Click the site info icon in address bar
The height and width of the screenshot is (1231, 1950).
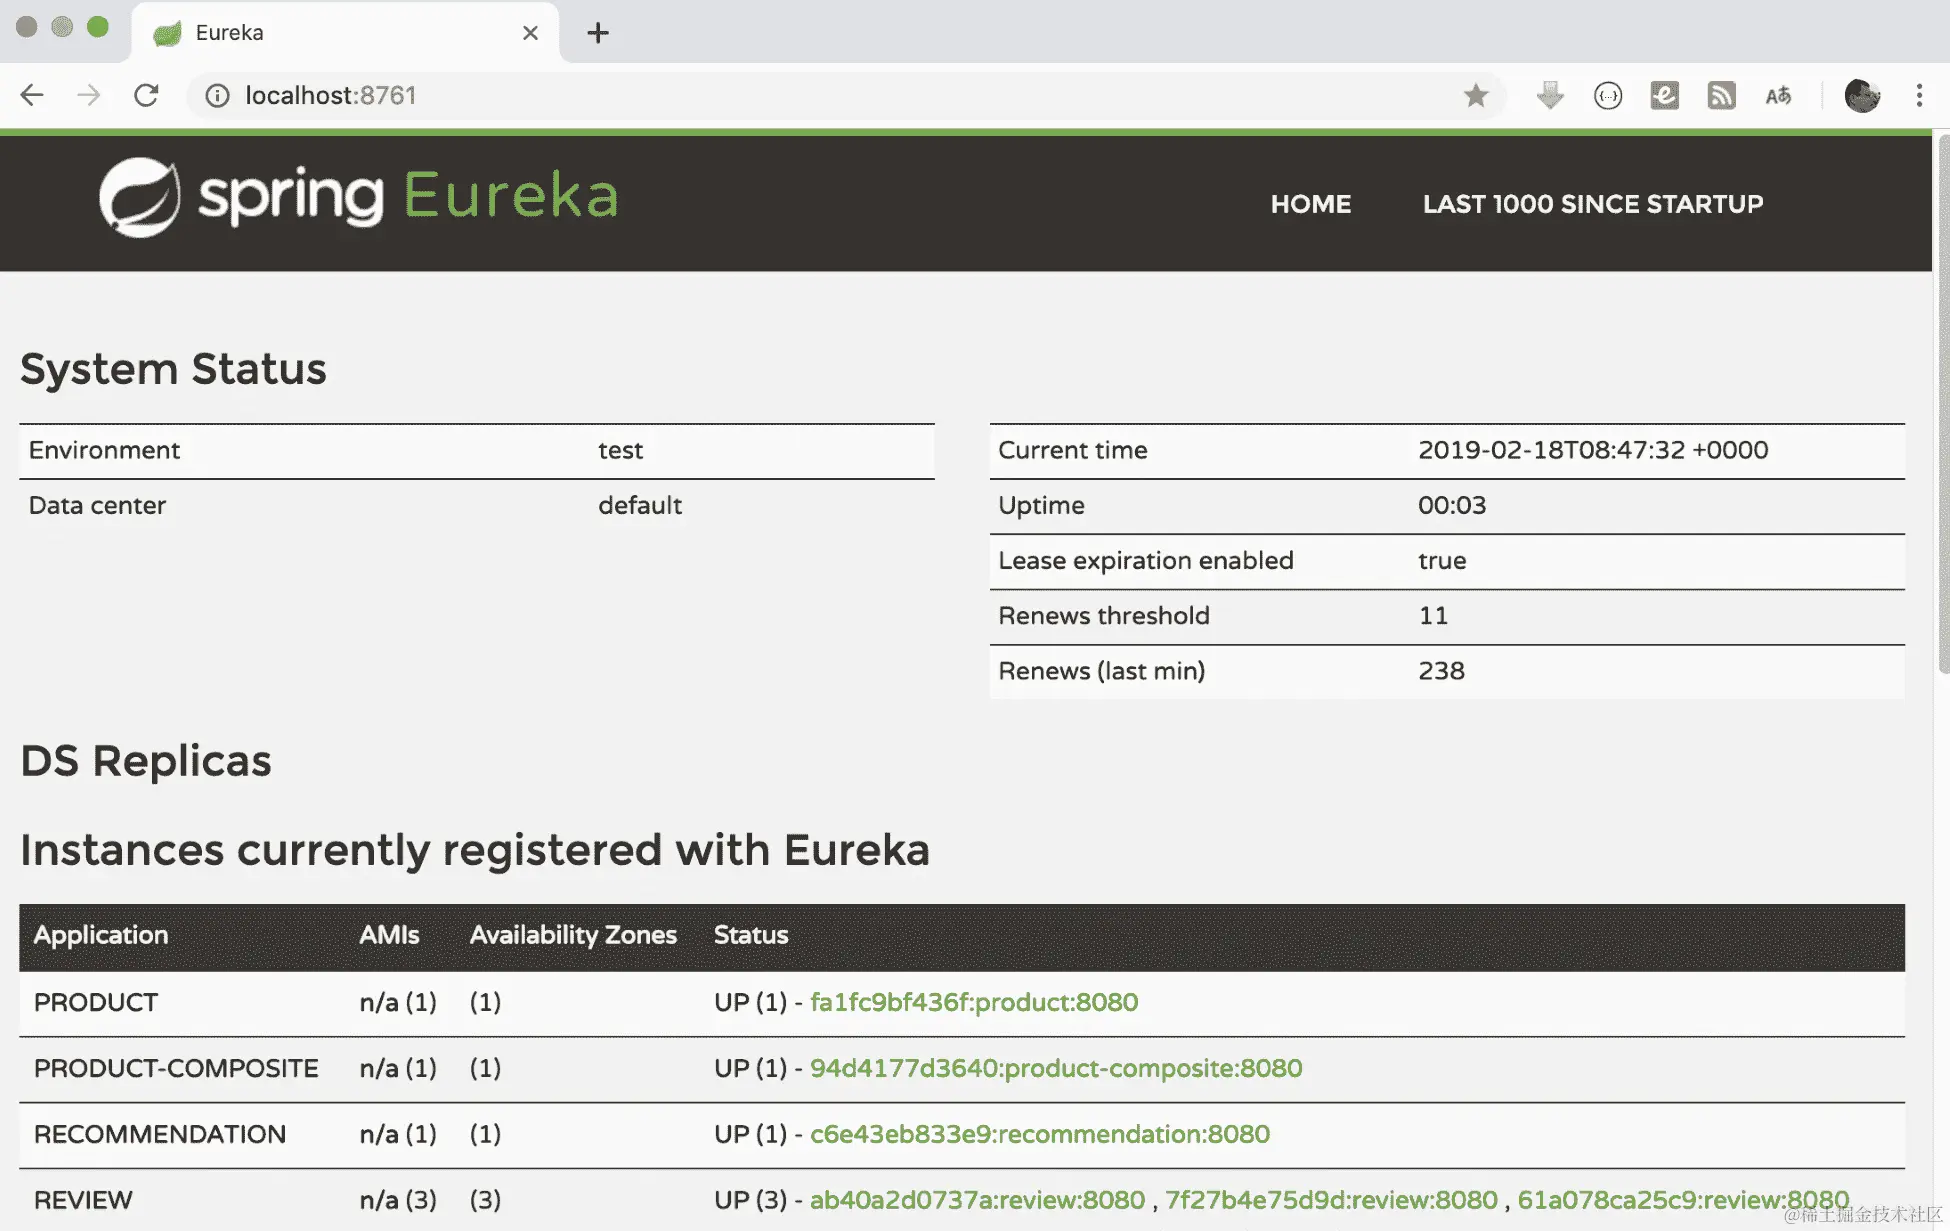[x=217, y=95]
